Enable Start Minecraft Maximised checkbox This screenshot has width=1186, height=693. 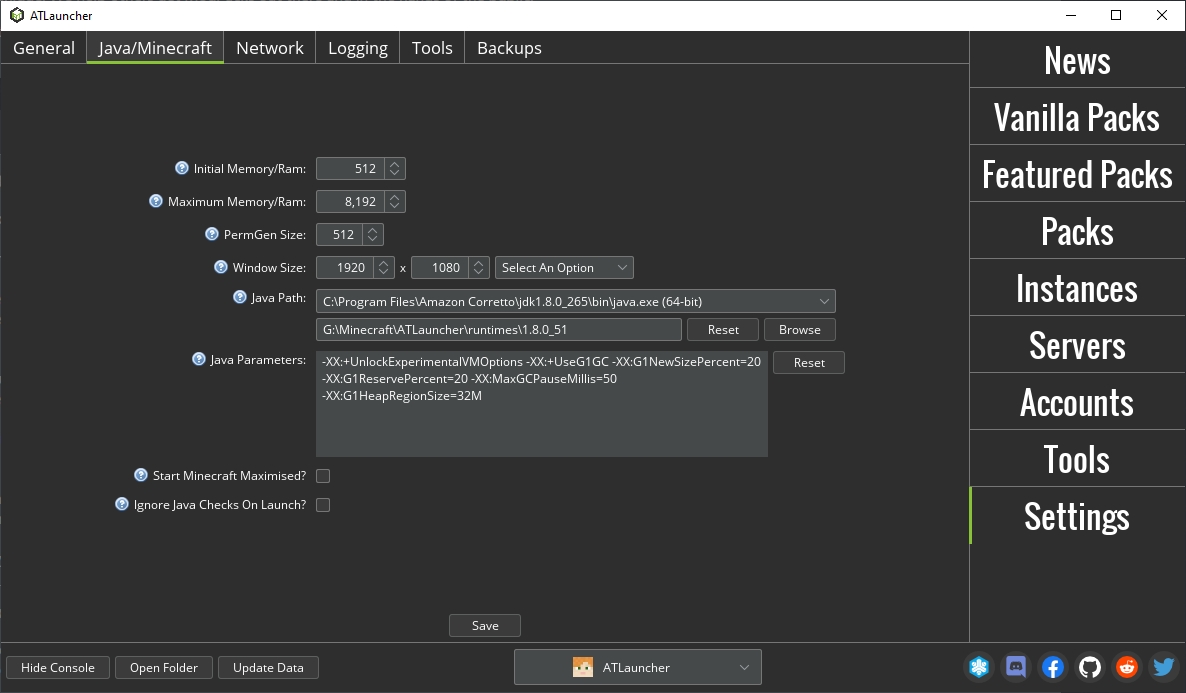coord(323,476)
